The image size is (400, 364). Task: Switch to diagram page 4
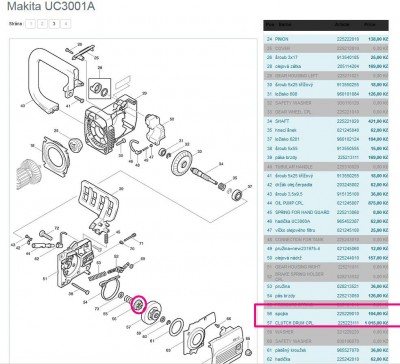[66, 24]
